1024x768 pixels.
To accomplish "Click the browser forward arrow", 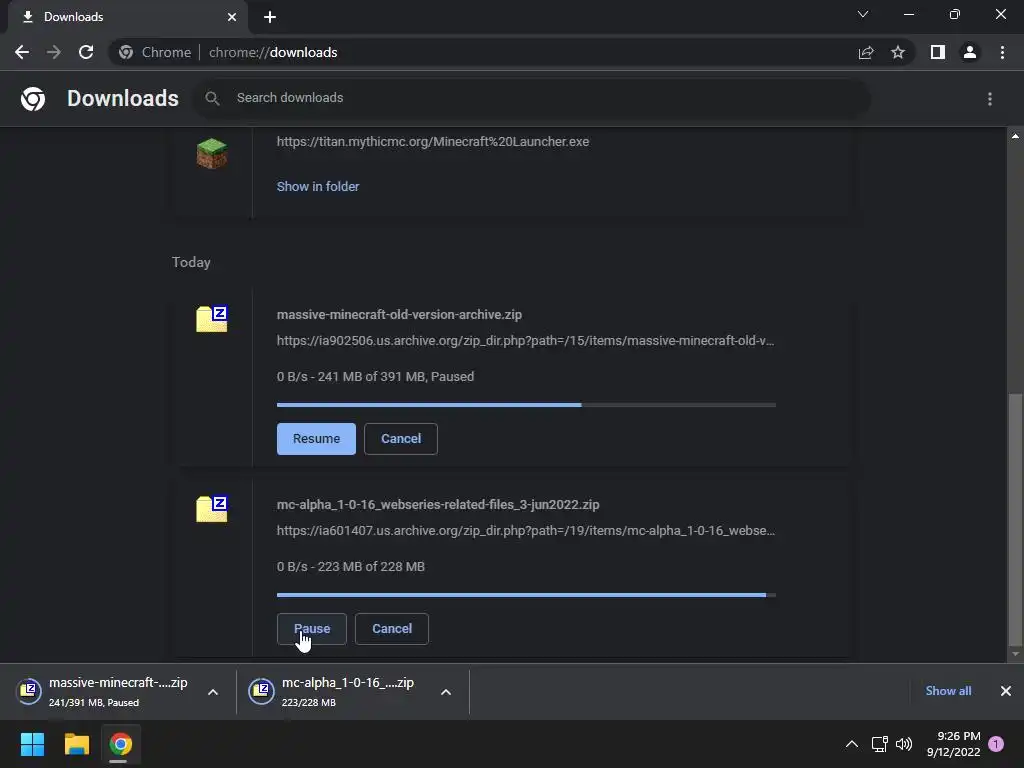I will pos(54,52).
